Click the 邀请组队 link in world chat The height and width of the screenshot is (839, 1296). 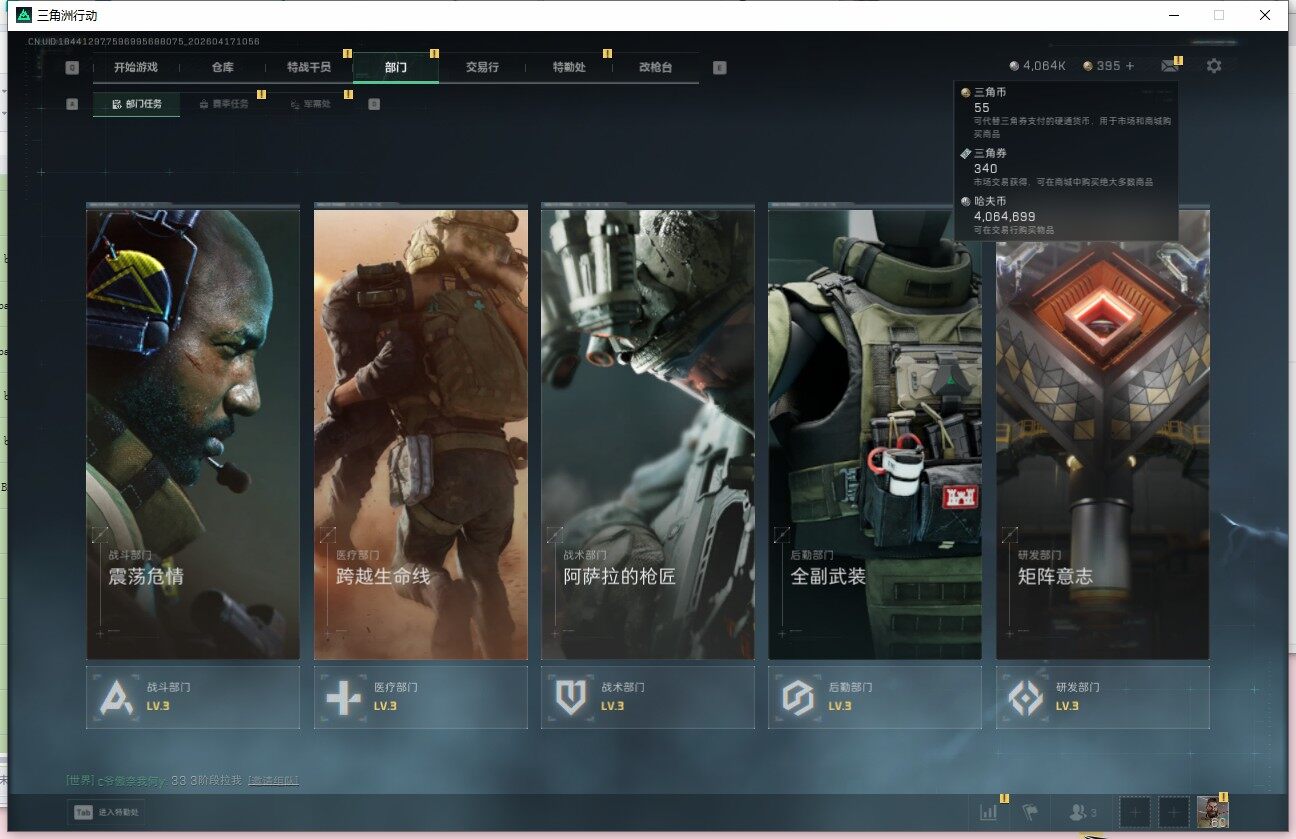pos(273,780)
